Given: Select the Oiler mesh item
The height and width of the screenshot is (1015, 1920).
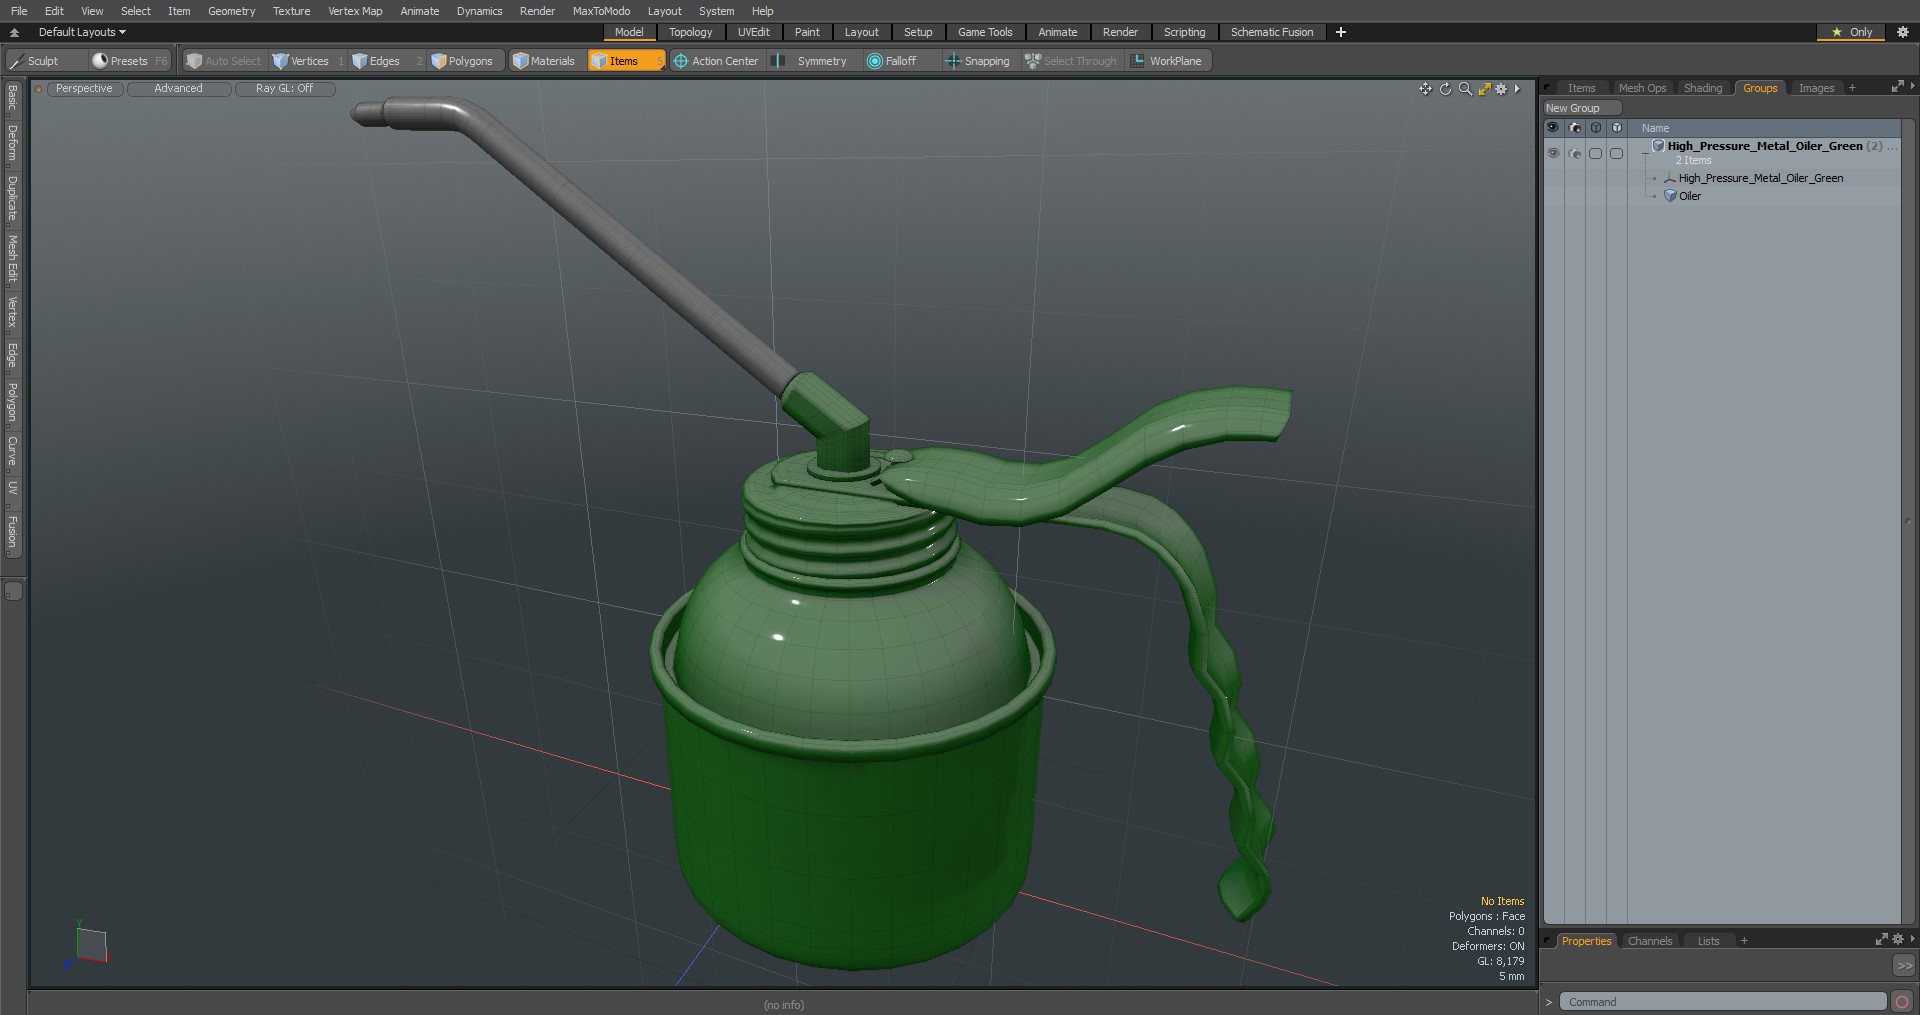Looking at the screenshot, I should point(1689,196).
